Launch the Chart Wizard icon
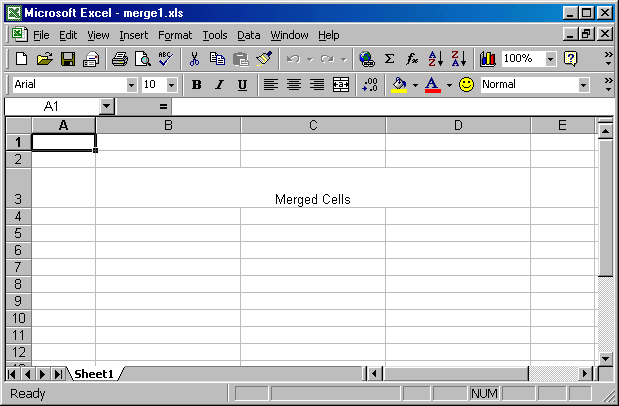 (x=488, y=59)
